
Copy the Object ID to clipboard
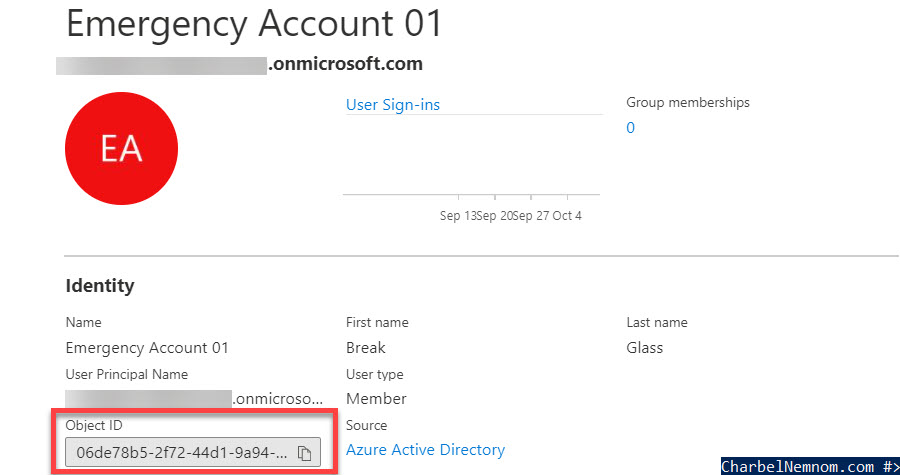point(304,453)
